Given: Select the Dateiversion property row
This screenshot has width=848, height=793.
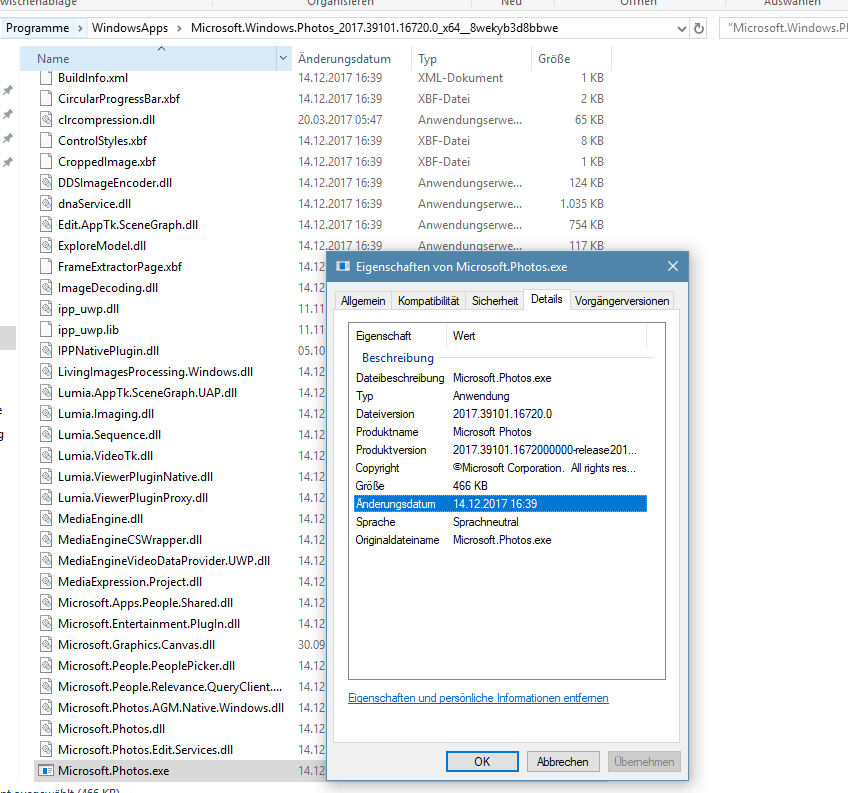Looking at the screenshot, I should [x=500, y=414].
